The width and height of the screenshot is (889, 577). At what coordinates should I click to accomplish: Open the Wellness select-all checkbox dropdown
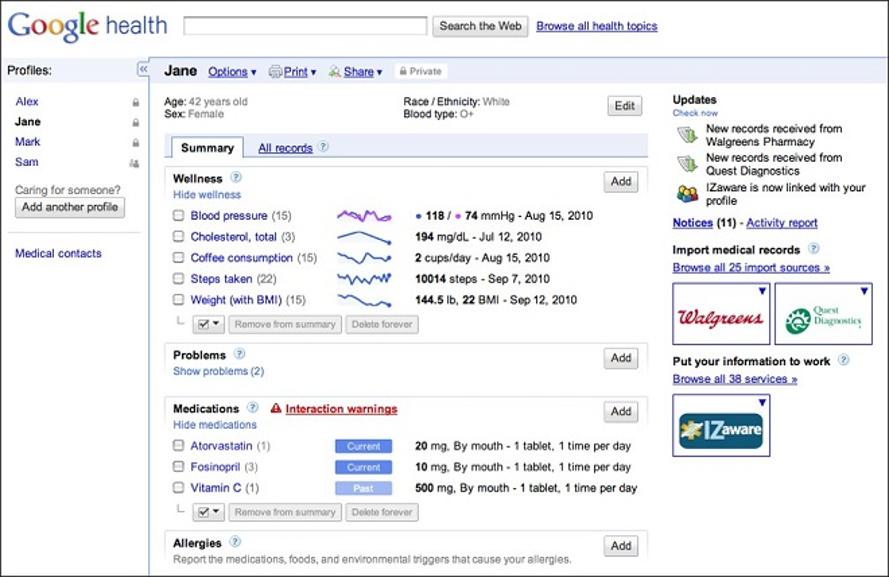pos(209,324)
